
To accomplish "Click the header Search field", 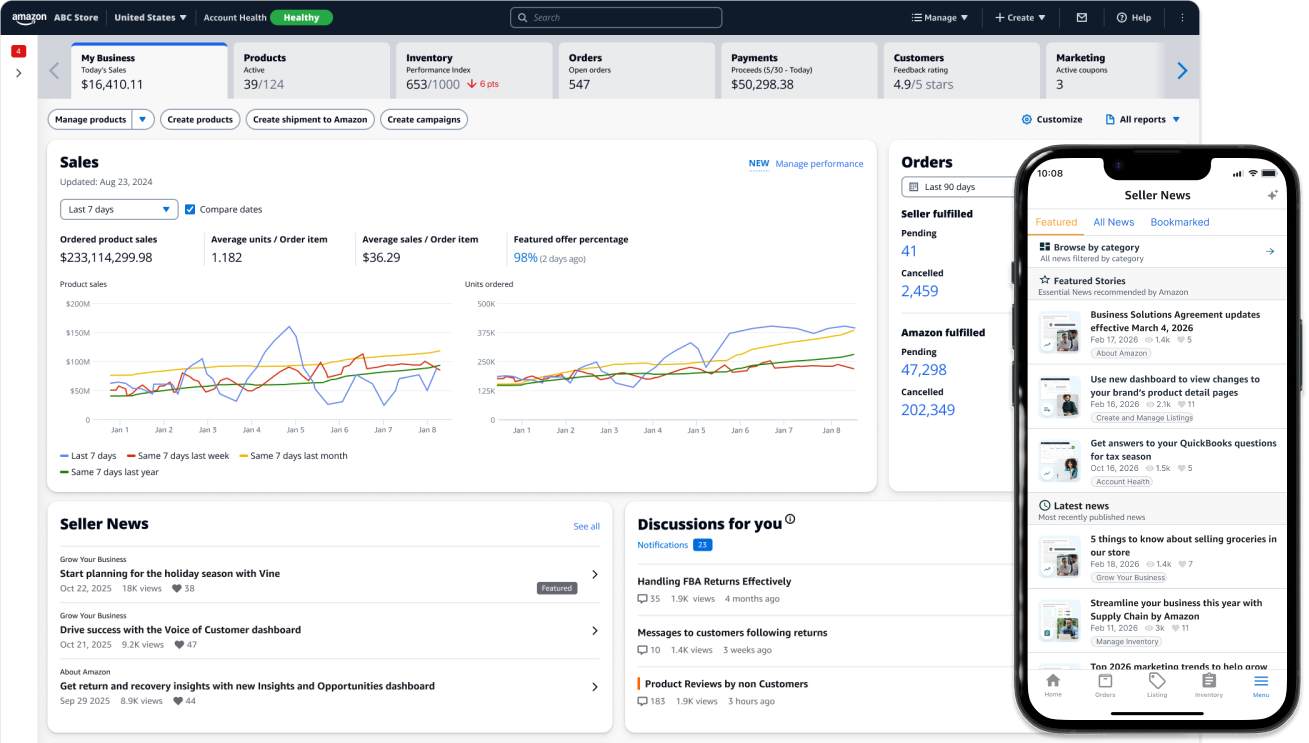I will pos(616,18).
